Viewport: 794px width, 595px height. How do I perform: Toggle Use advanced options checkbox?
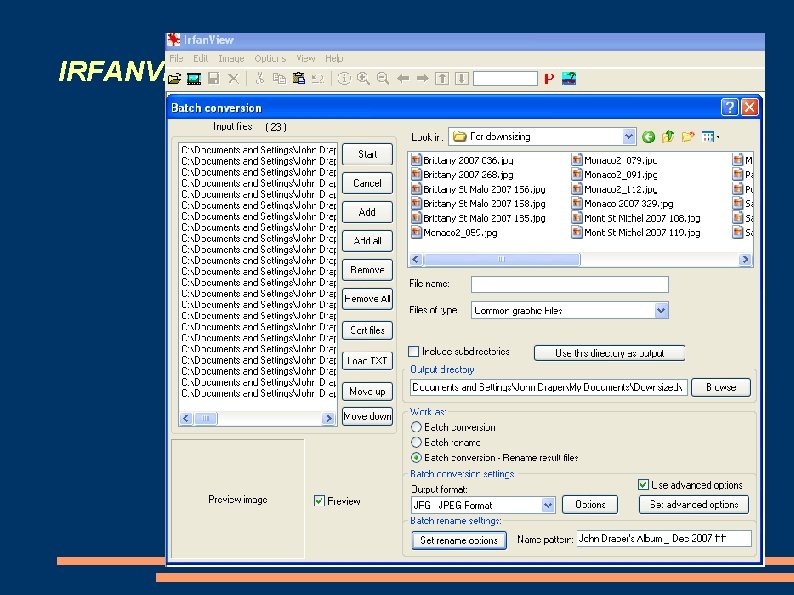pyautogui.click(x=643, y=485)
